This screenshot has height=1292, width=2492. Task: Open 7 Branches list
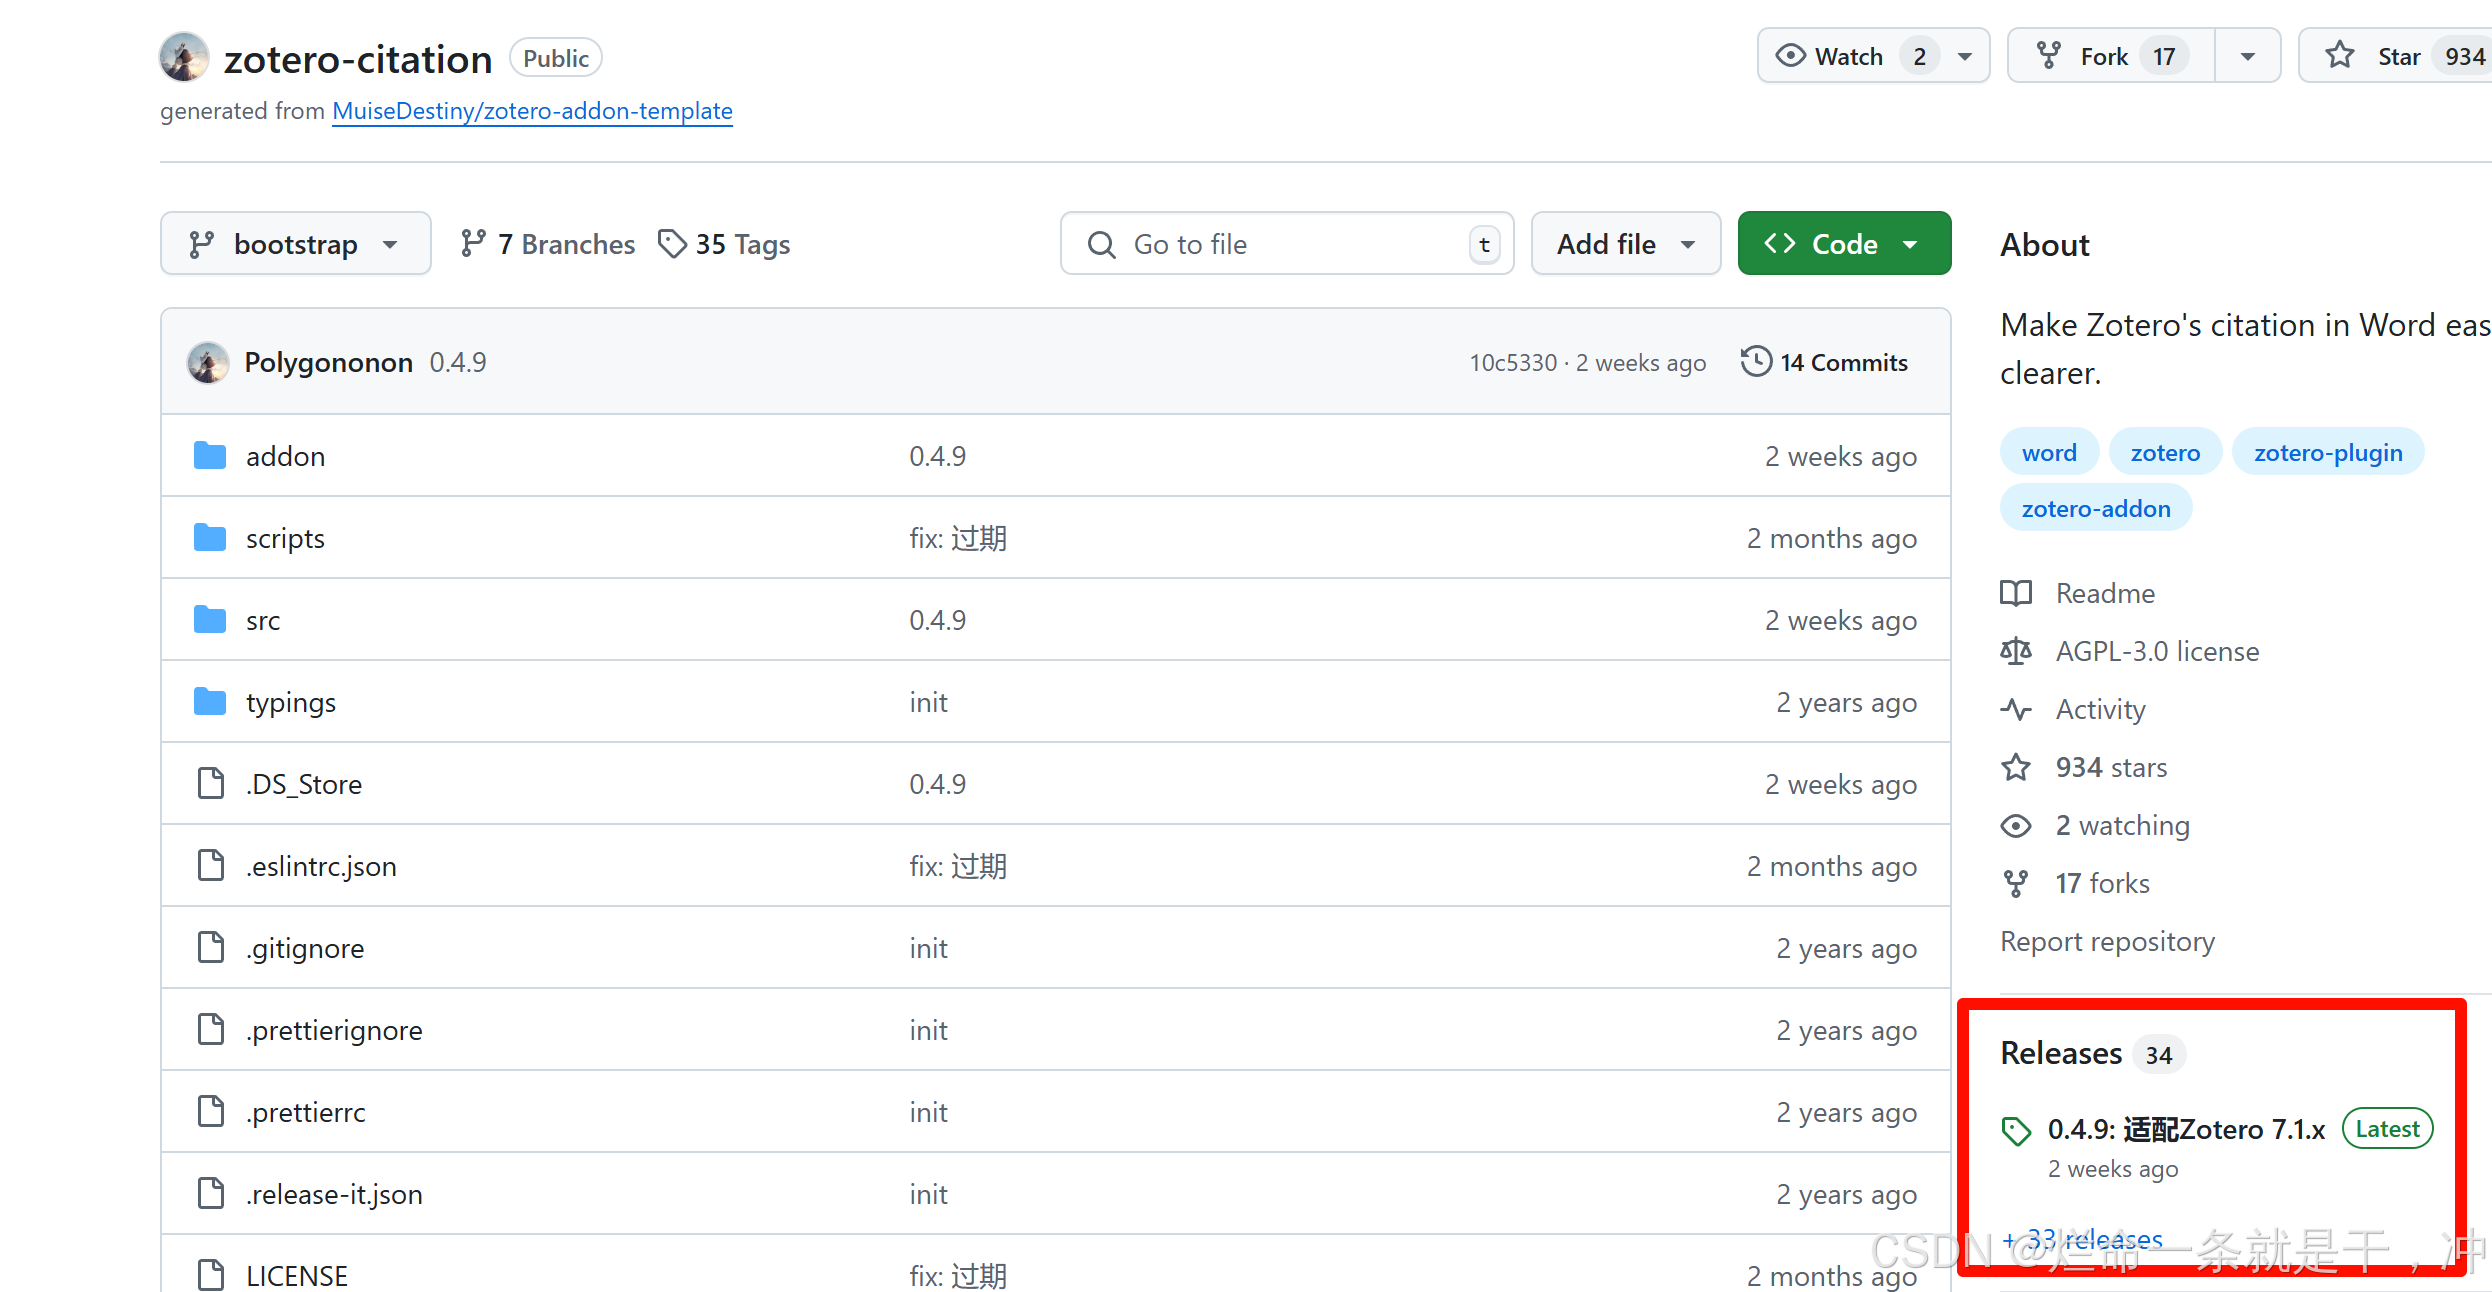[548, 244]
